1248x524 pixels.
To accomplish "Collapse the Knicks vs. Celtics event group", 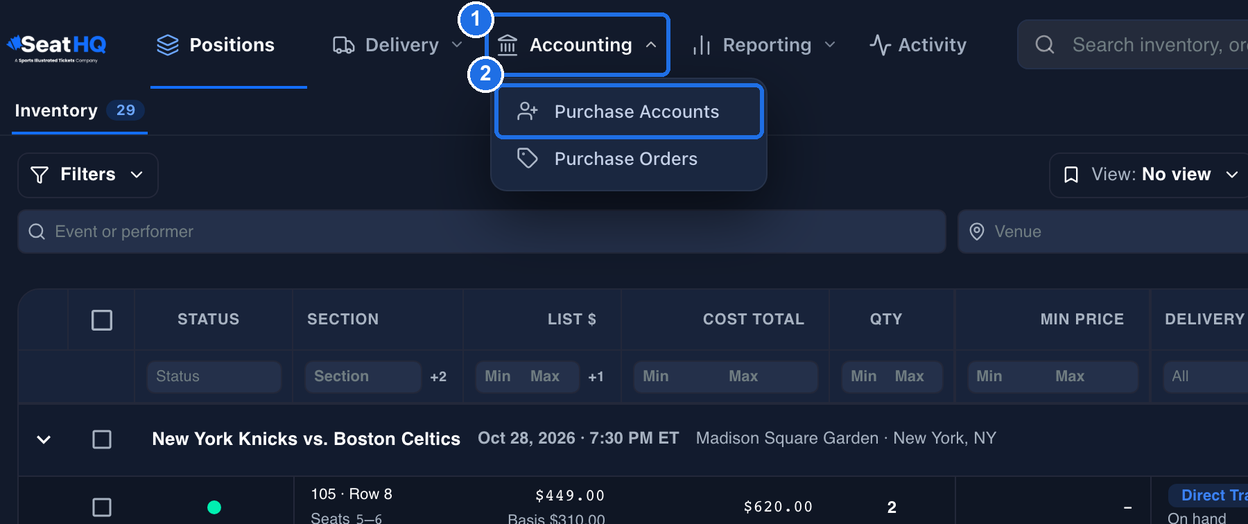I will point(44,439).
